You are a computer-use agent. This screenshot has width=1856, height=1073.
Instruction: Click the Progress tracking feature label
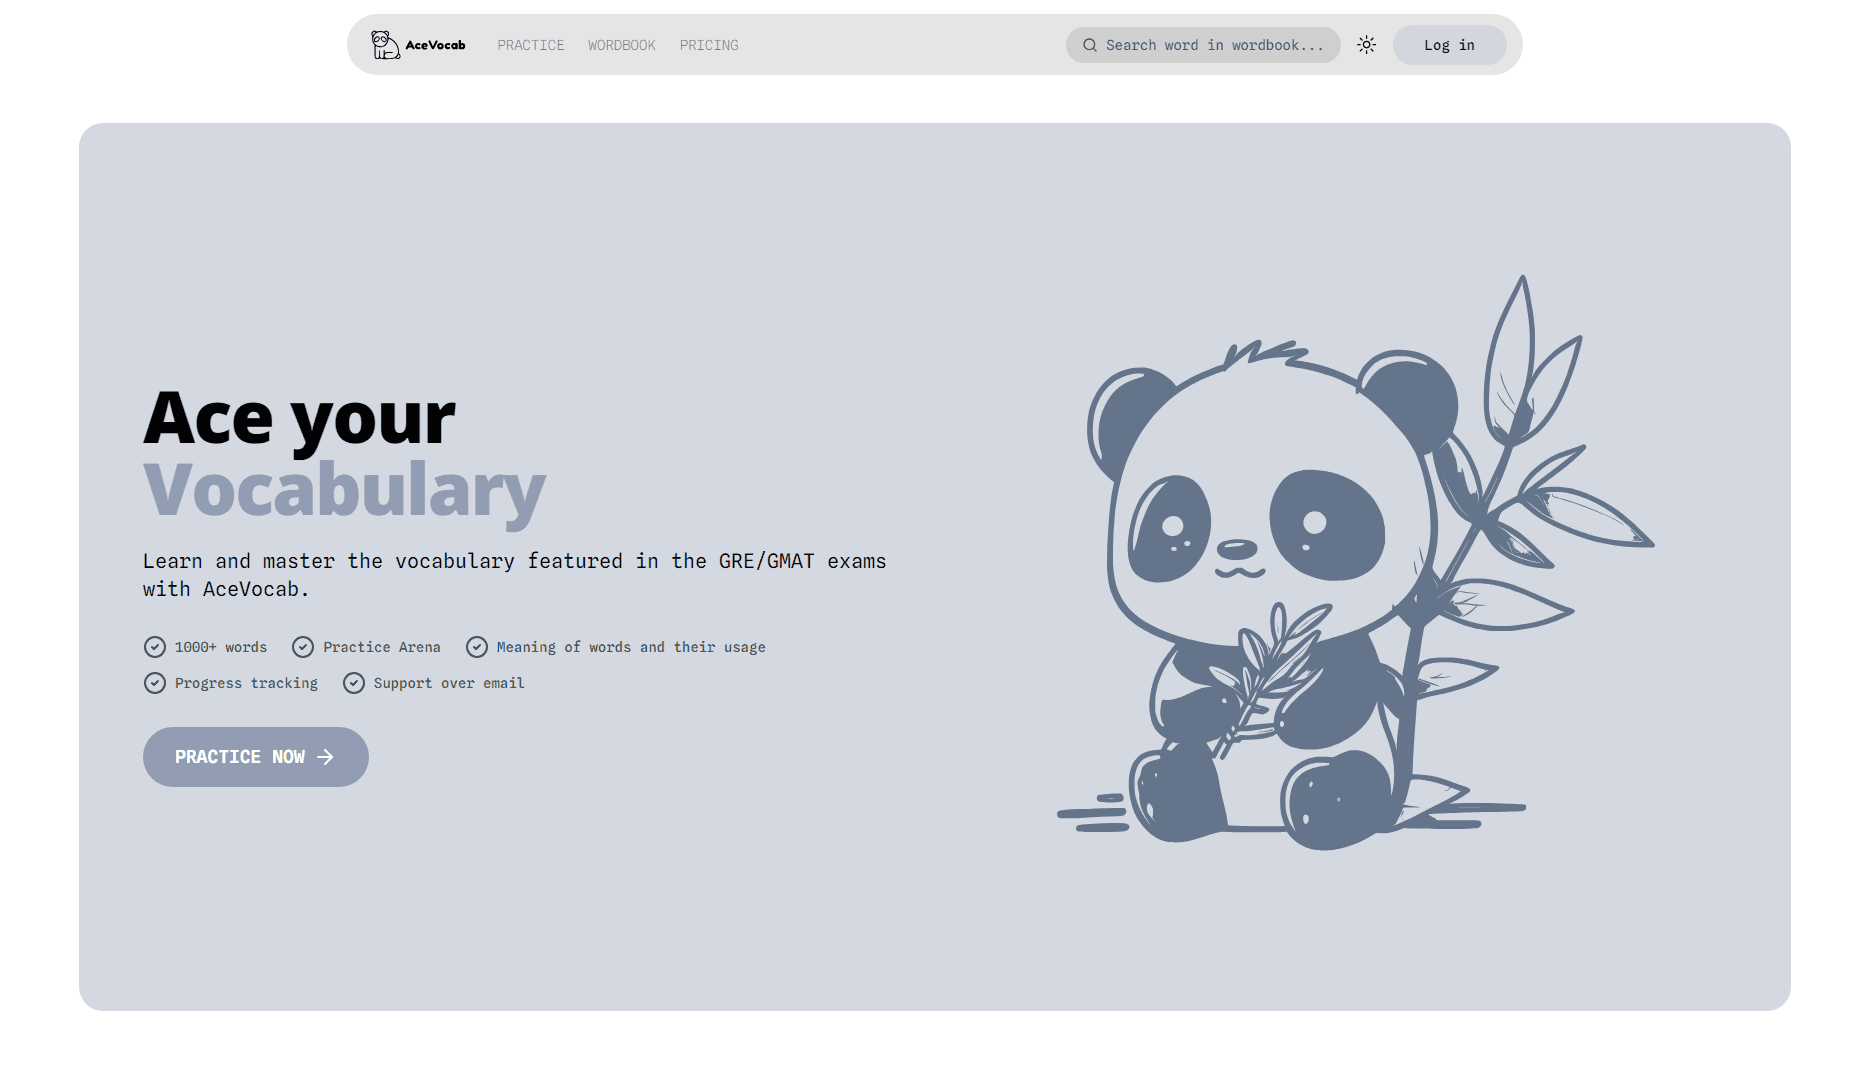click(x=246, y=683)
